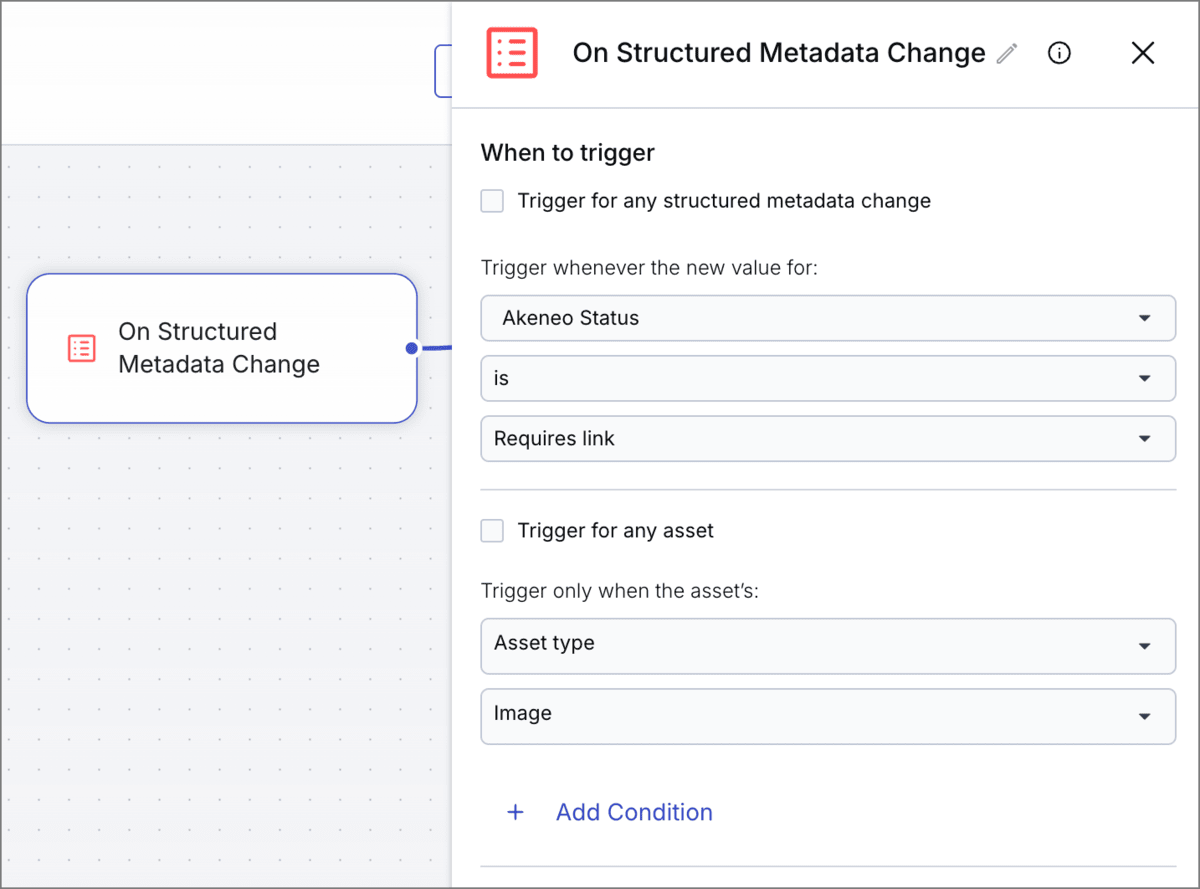Select the On Structured Metadata Change node
The height and width of the screenshot is (889, 1200).
[222, 348]
